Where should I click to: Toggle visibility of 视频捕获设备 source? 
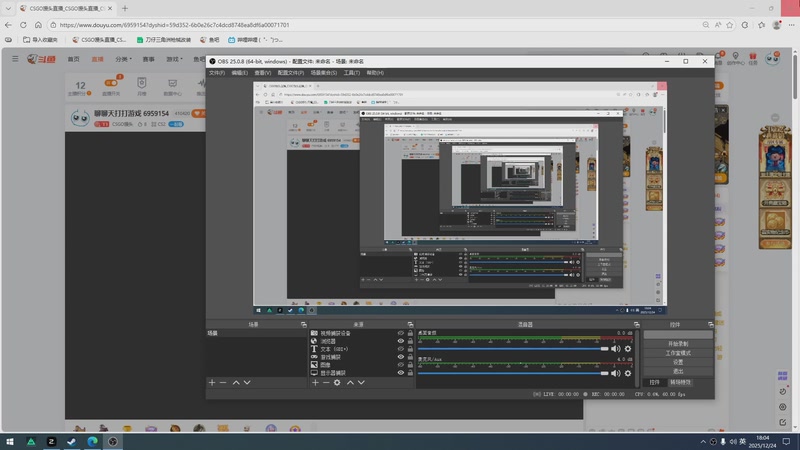coord(401,333)
